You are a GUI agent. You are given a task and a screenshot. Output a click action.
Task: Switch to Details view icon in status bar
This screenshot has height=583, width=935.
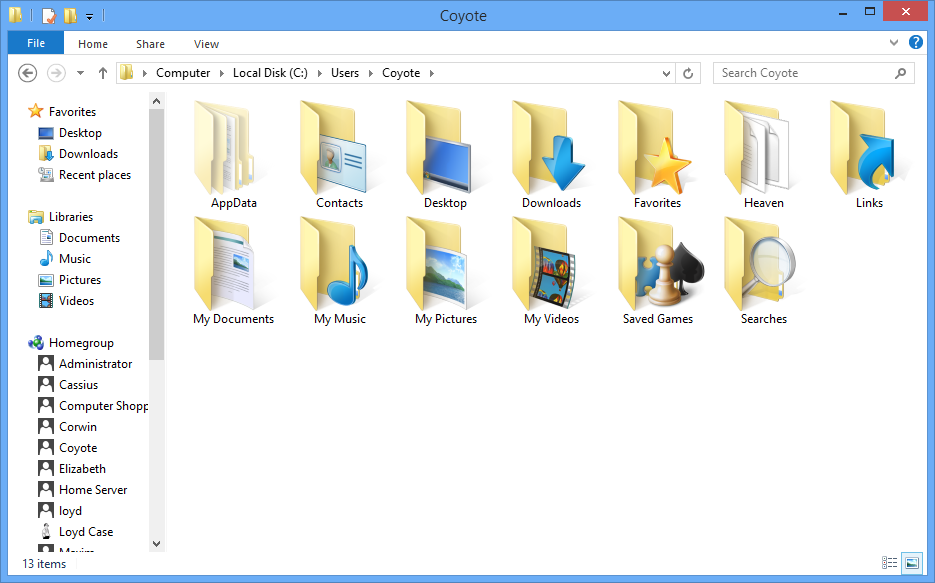[889, 563]
